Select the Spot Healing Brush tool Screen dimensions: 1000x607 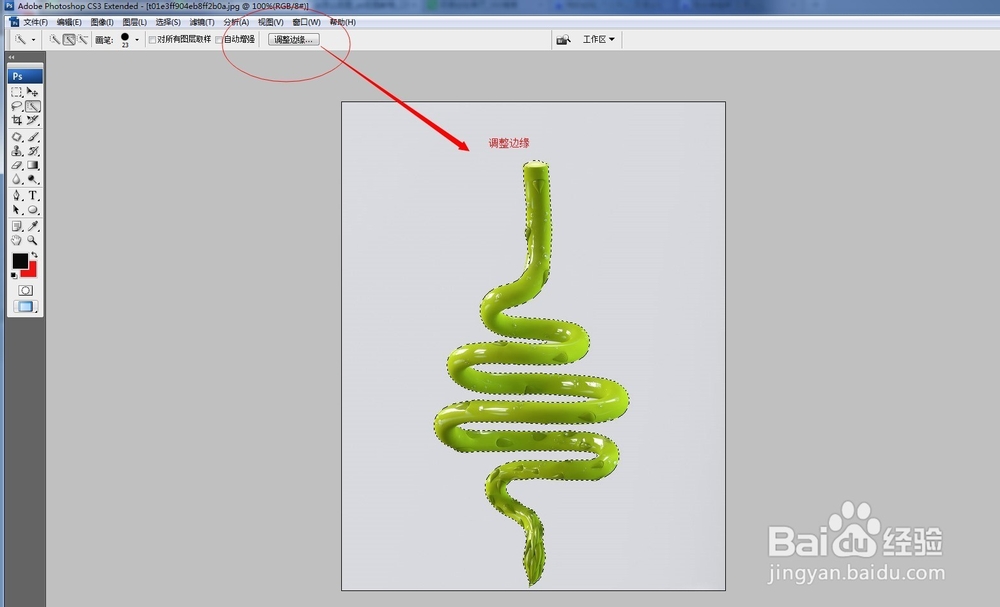[x=17, y=137]
